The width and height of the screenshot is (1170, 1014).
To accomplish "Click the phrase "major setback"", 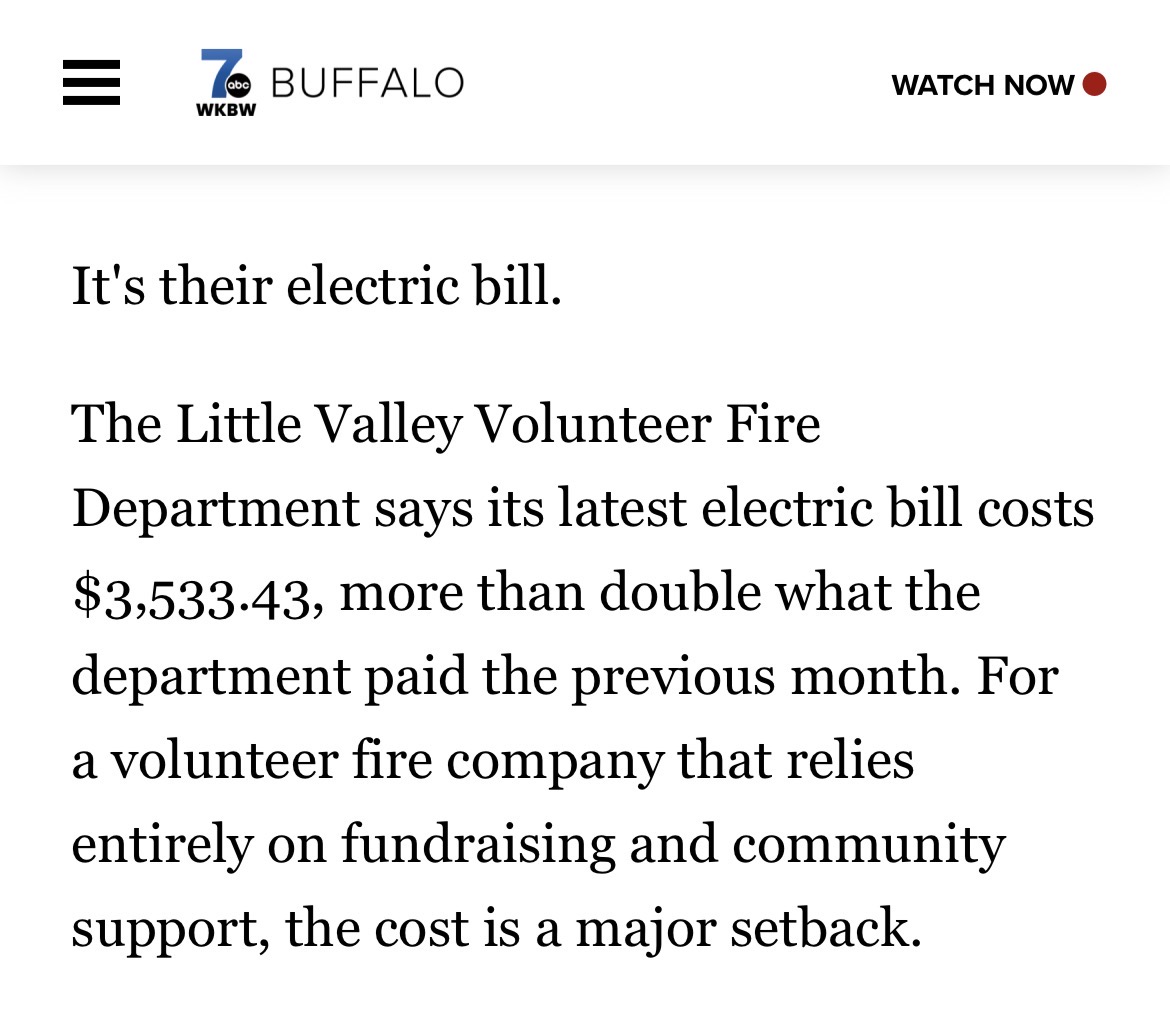I will (x=747, y=928).
